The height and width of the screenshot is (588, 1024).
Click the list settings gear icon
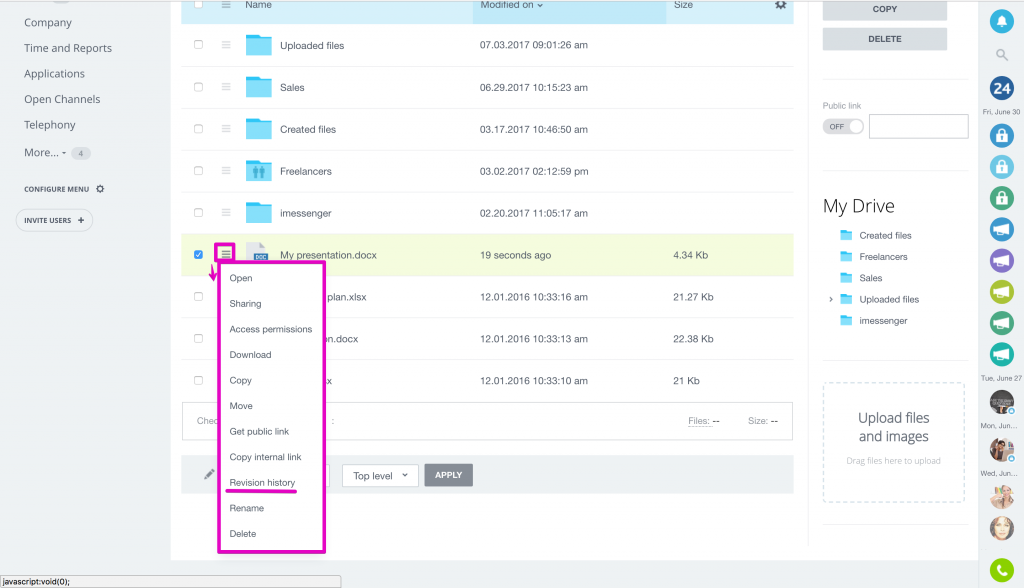click(780, 5)
